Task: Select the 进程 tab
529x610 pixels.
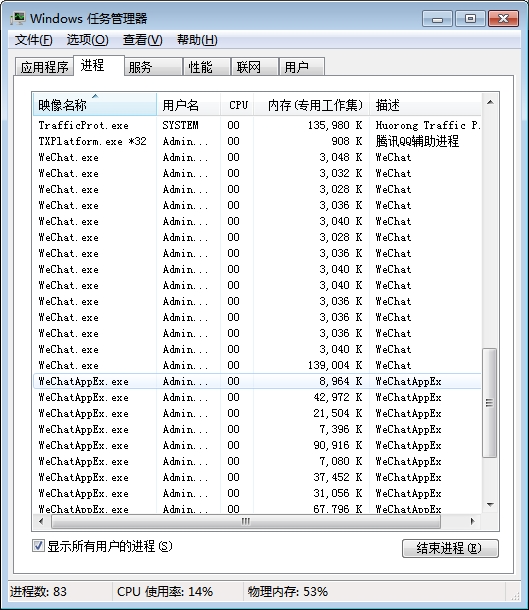Action: click(x=99, y=65)
